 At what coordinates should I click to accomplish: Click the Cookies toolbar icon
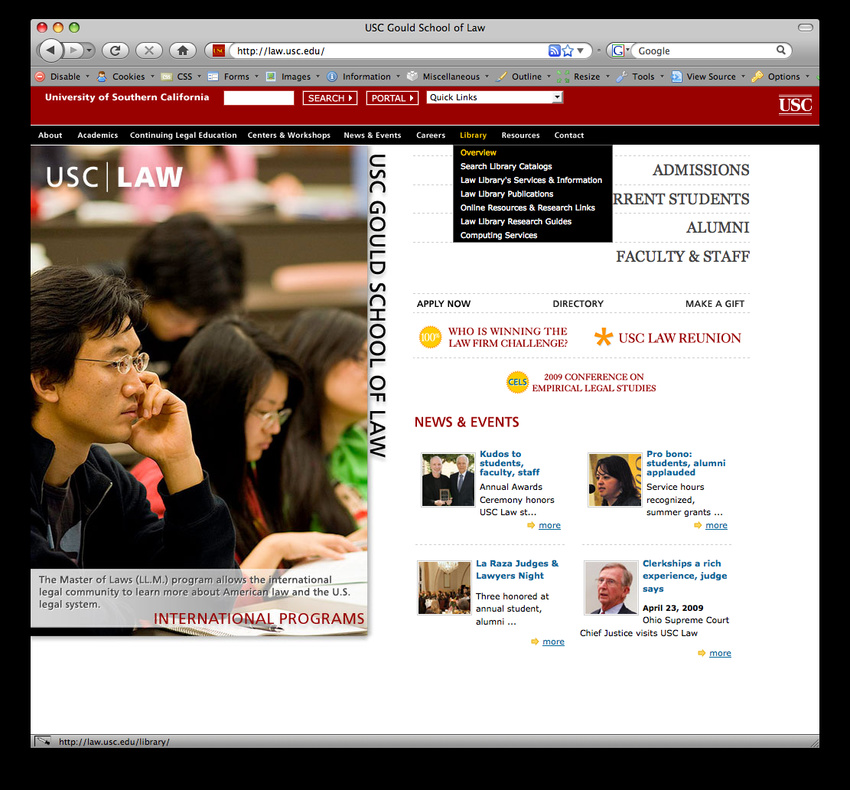click(x=101, y=76)
